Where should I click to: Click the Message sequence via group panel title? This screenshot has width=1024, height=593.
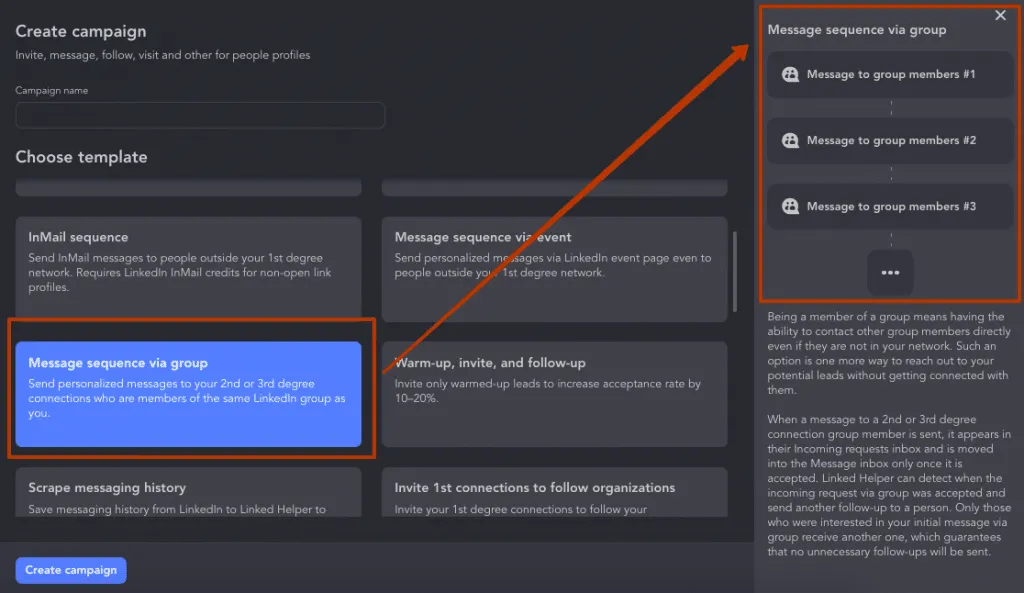pos(857,29)
